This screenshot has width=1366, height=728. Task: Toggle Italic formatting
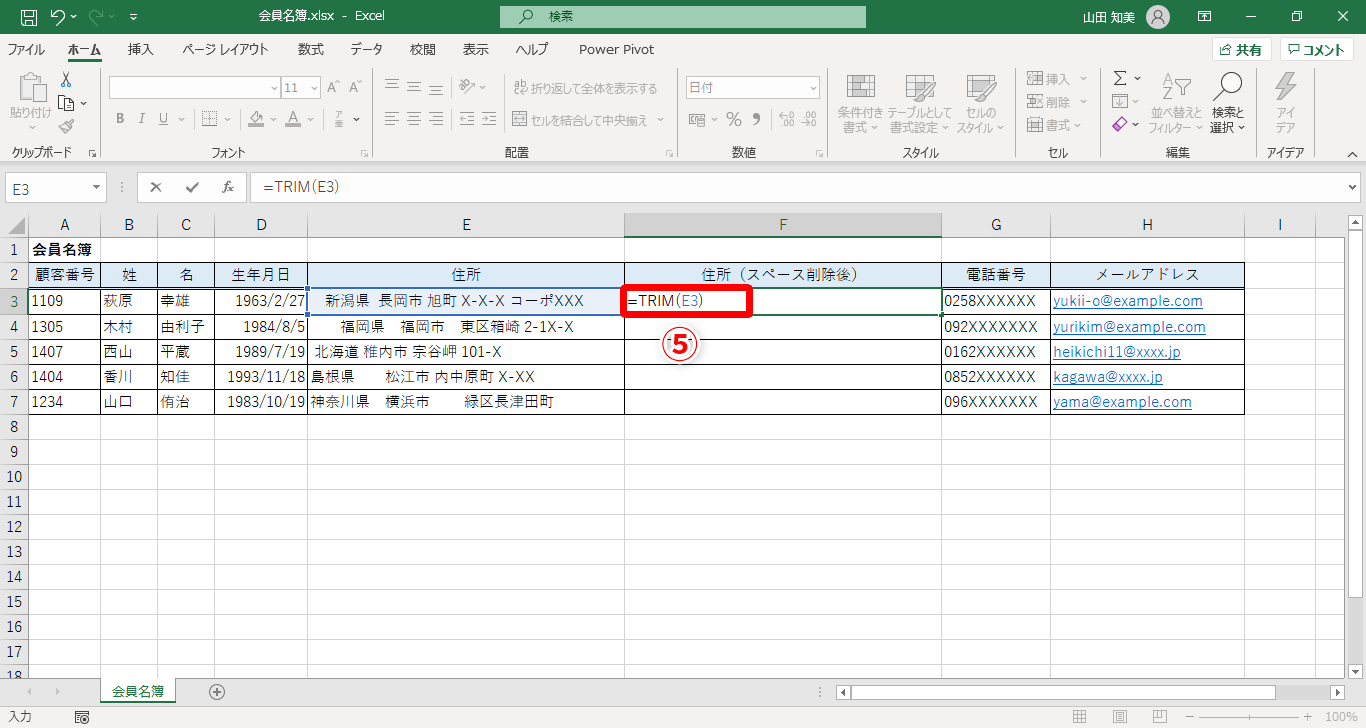[x=144, y=120]
